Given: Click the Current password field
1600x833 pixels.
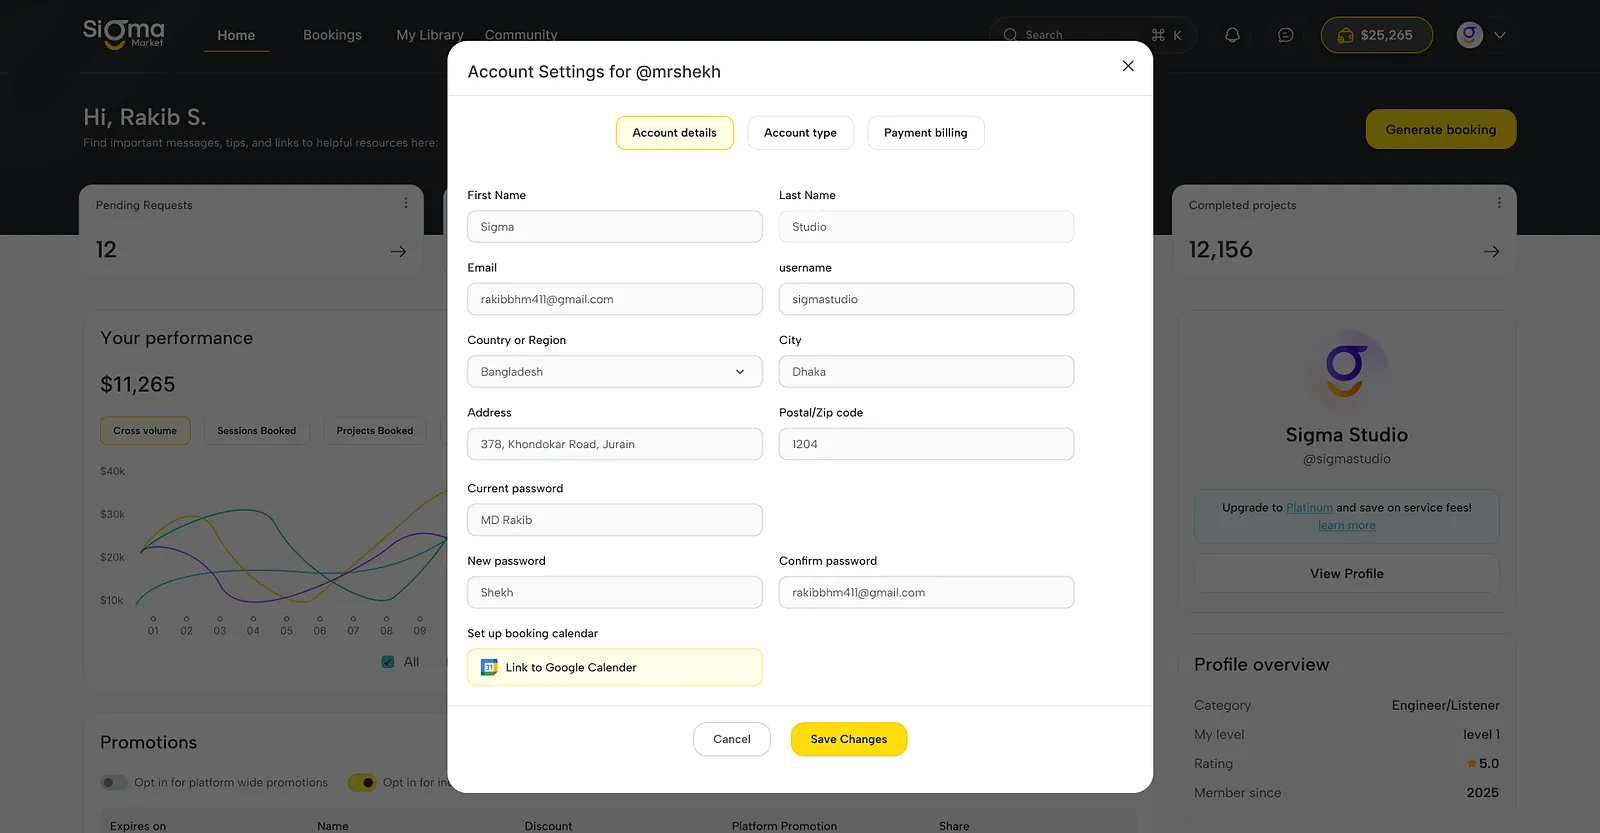Looking at the screenshot, I should 615,520.
